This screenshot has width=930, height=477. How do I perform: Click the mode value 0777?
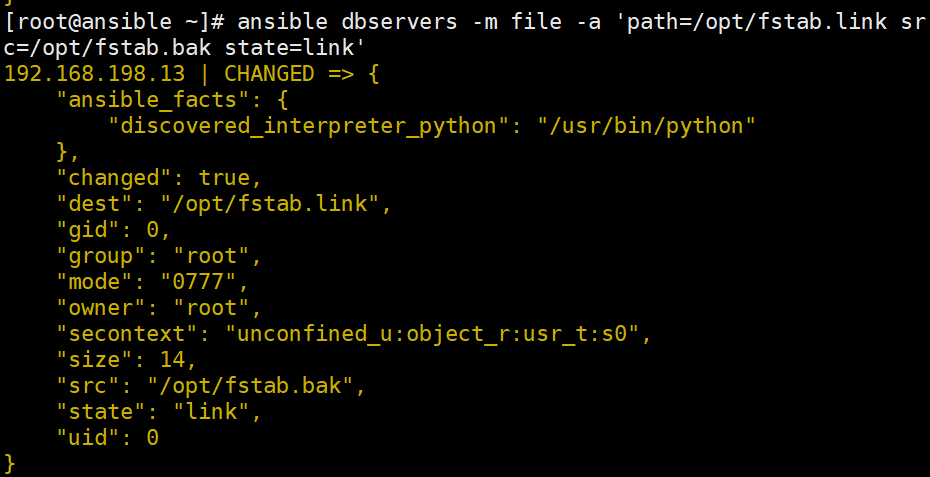[198, 282]
